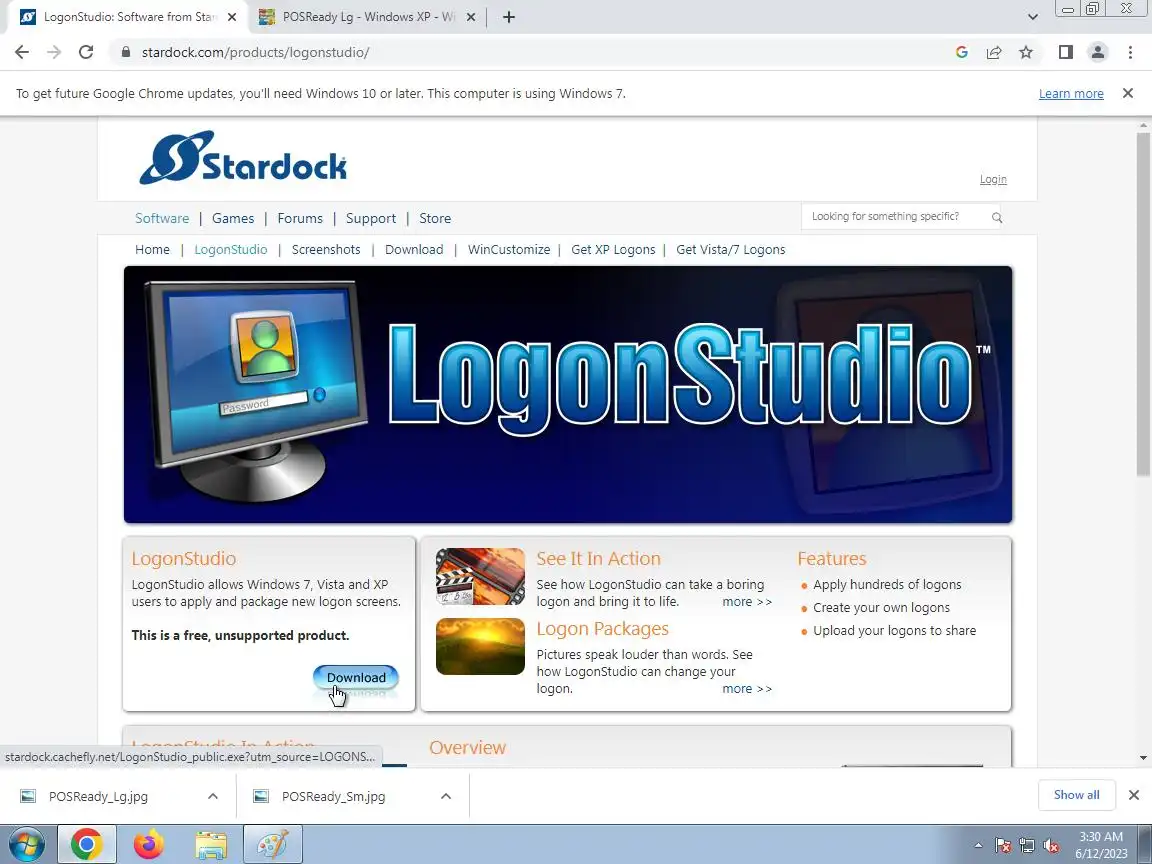Open the Support menu
Image resolution: width=1152 pixels, height=864 pixels.
(x=370, y=218)
